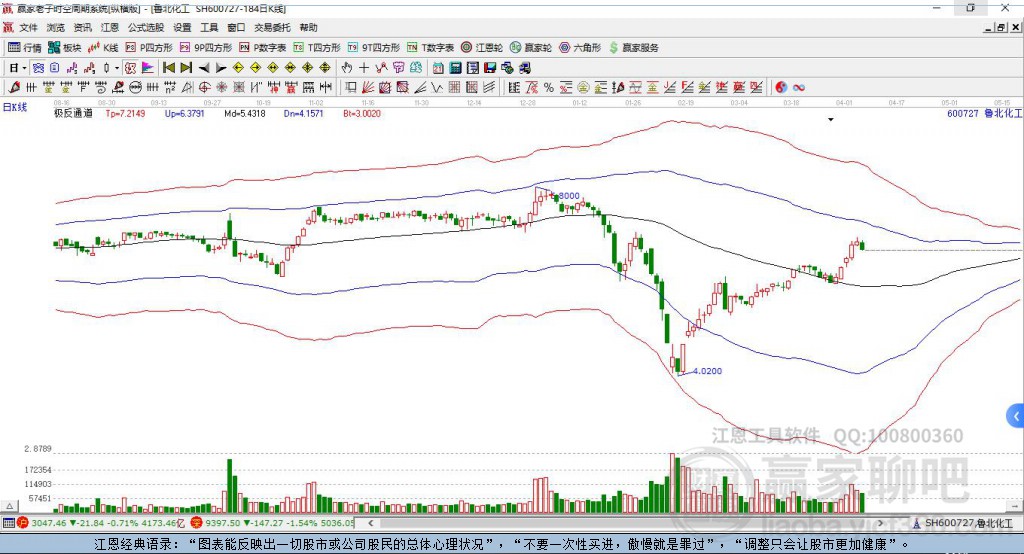Toggle the highlighted blue network icon

pos(38,68)
